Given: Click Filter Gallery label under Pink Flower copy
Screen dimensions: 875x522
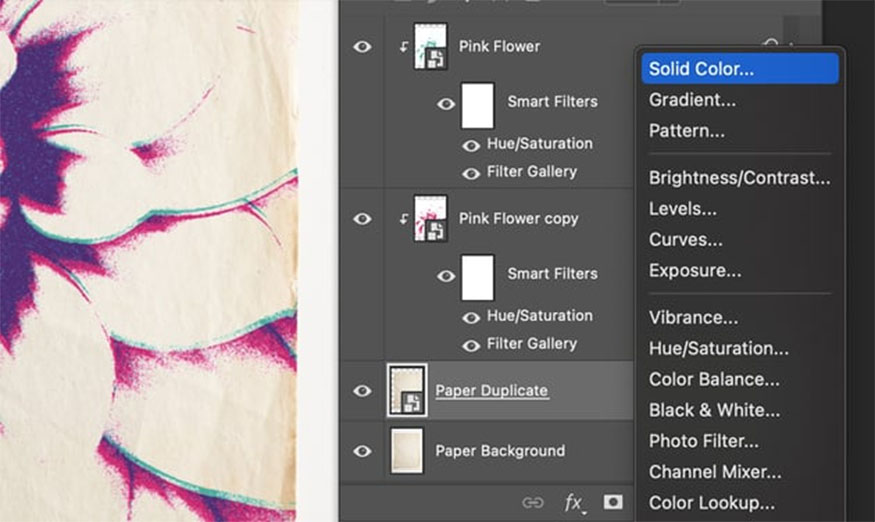Looking at the screenshot, I should tap(532, 343).
